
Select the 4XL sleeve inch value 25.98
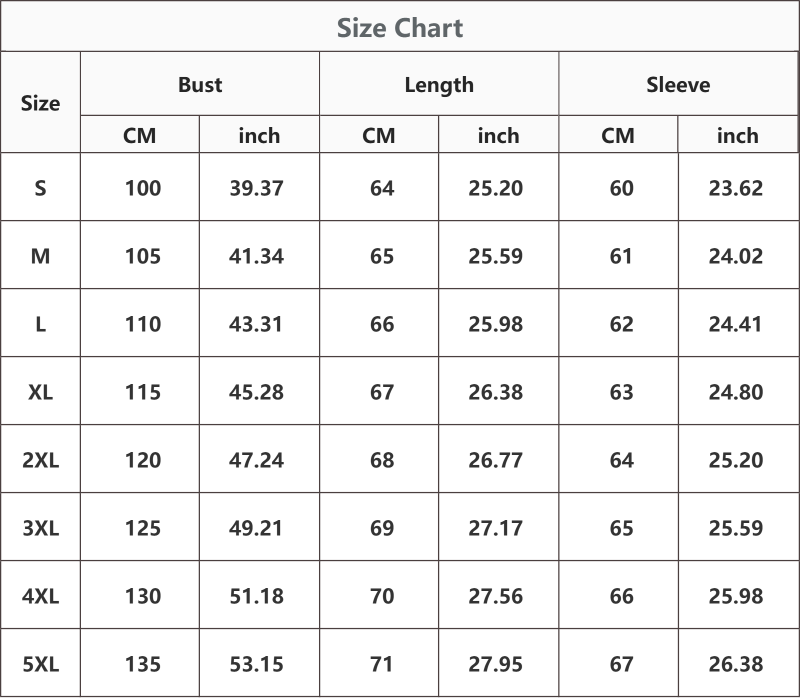[736, 596]
